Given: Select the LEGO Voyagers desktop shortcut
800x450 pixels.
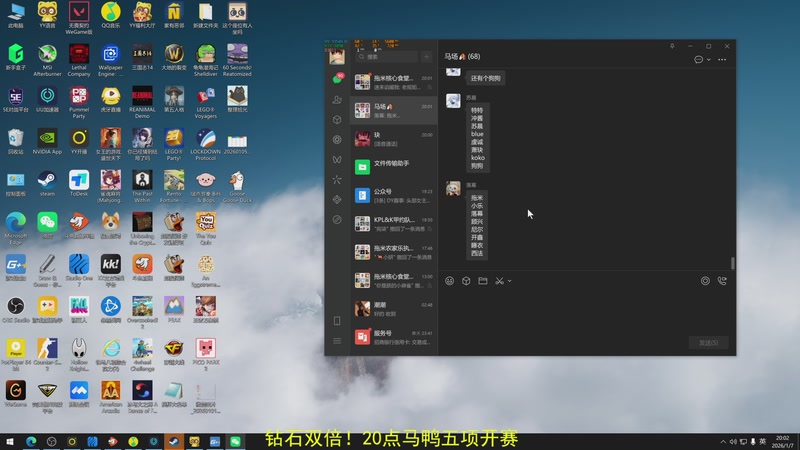Looking at the screenshot, I should [206, 103].
